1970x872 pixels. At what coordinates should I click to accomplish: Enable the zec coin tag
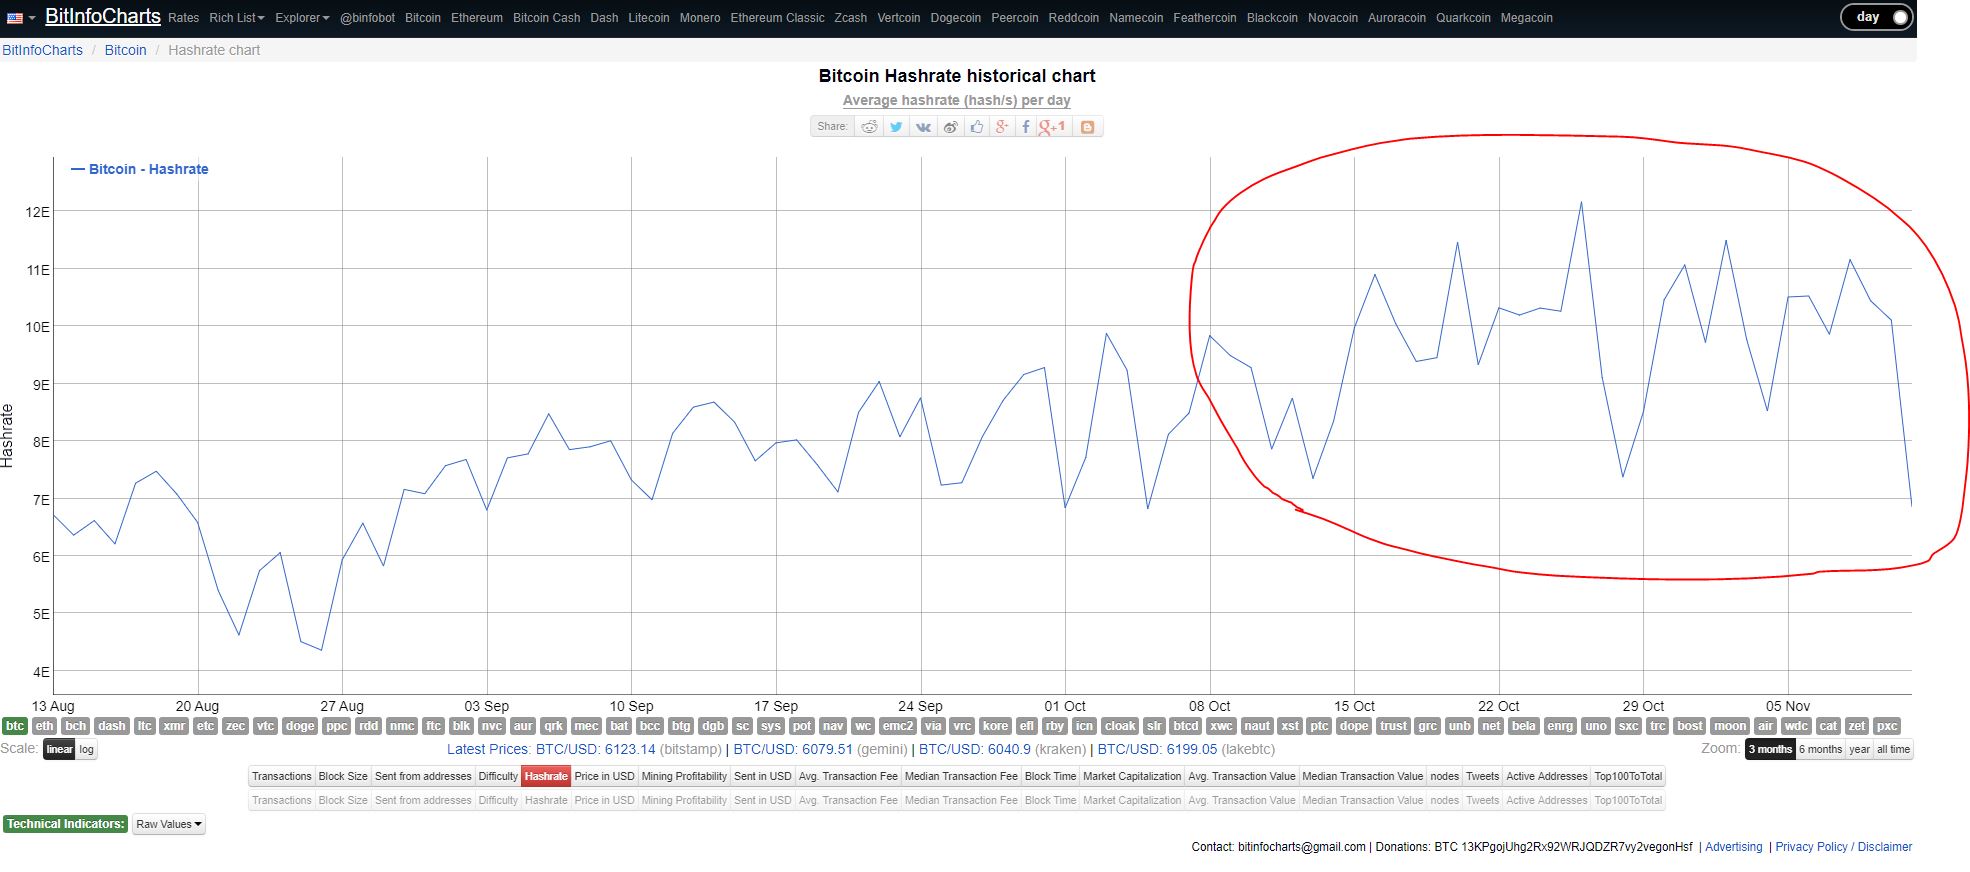(235, 726)
